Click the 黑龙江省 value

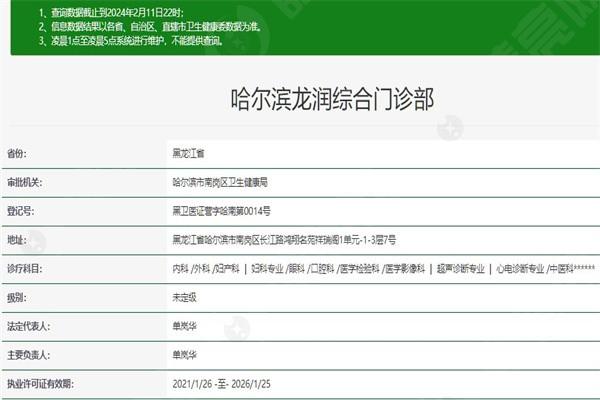(x=188, y=153)
